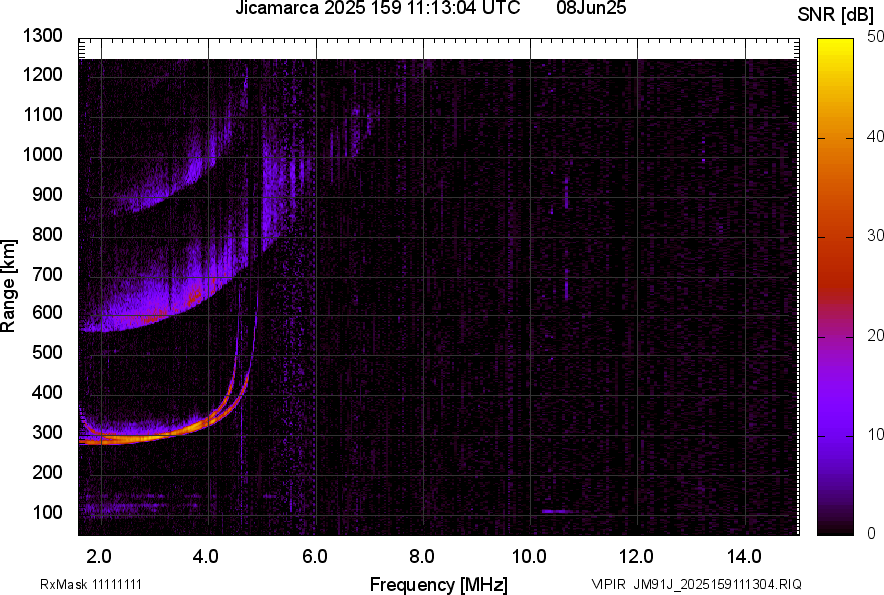Click the range tick label 100
884x595 pixels.
click(x=47, y=512)
